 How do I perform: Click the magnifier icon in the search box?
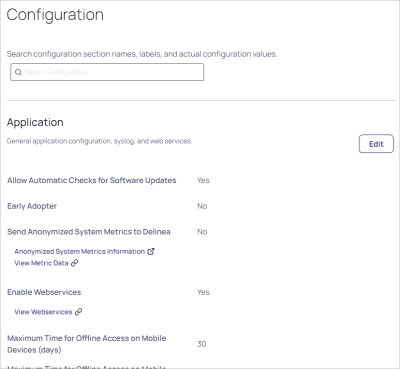18,72
